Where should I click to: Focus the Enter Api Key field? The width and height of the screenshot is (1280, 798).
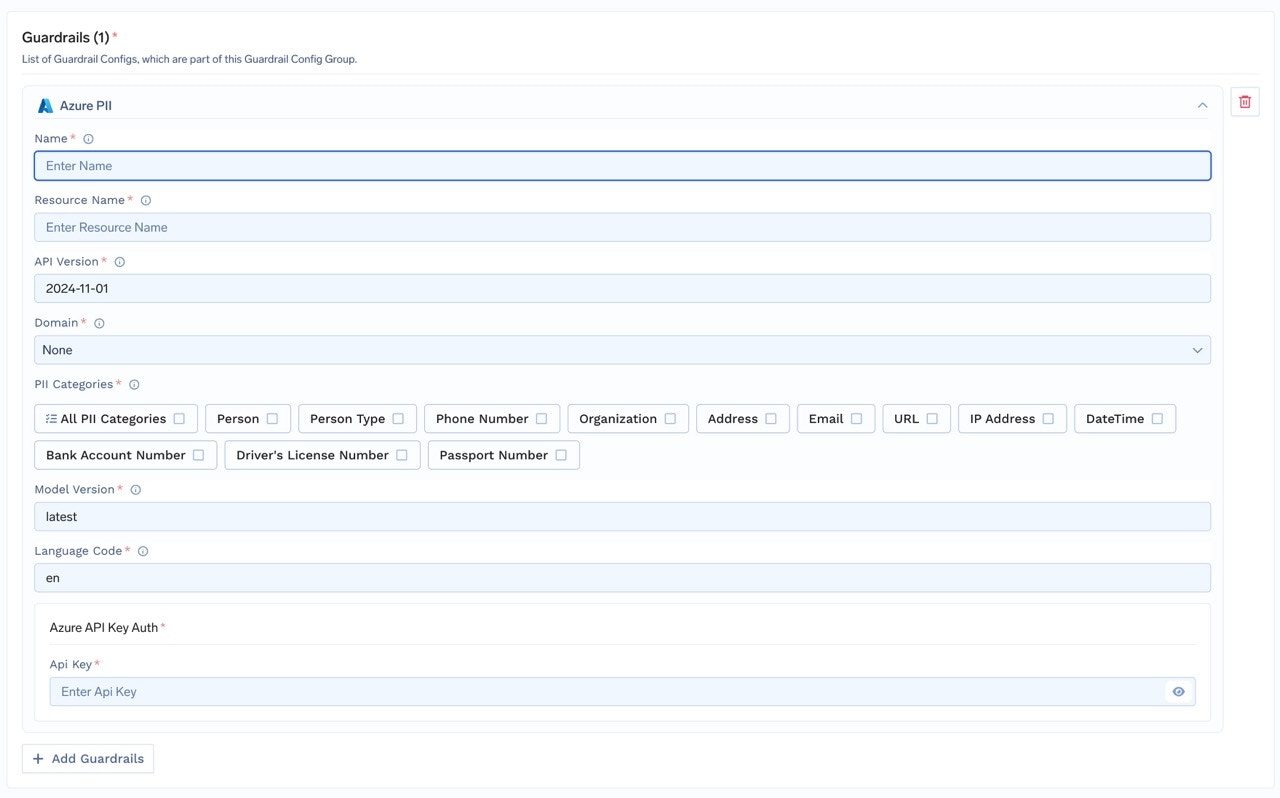click(x=622, y=692)
